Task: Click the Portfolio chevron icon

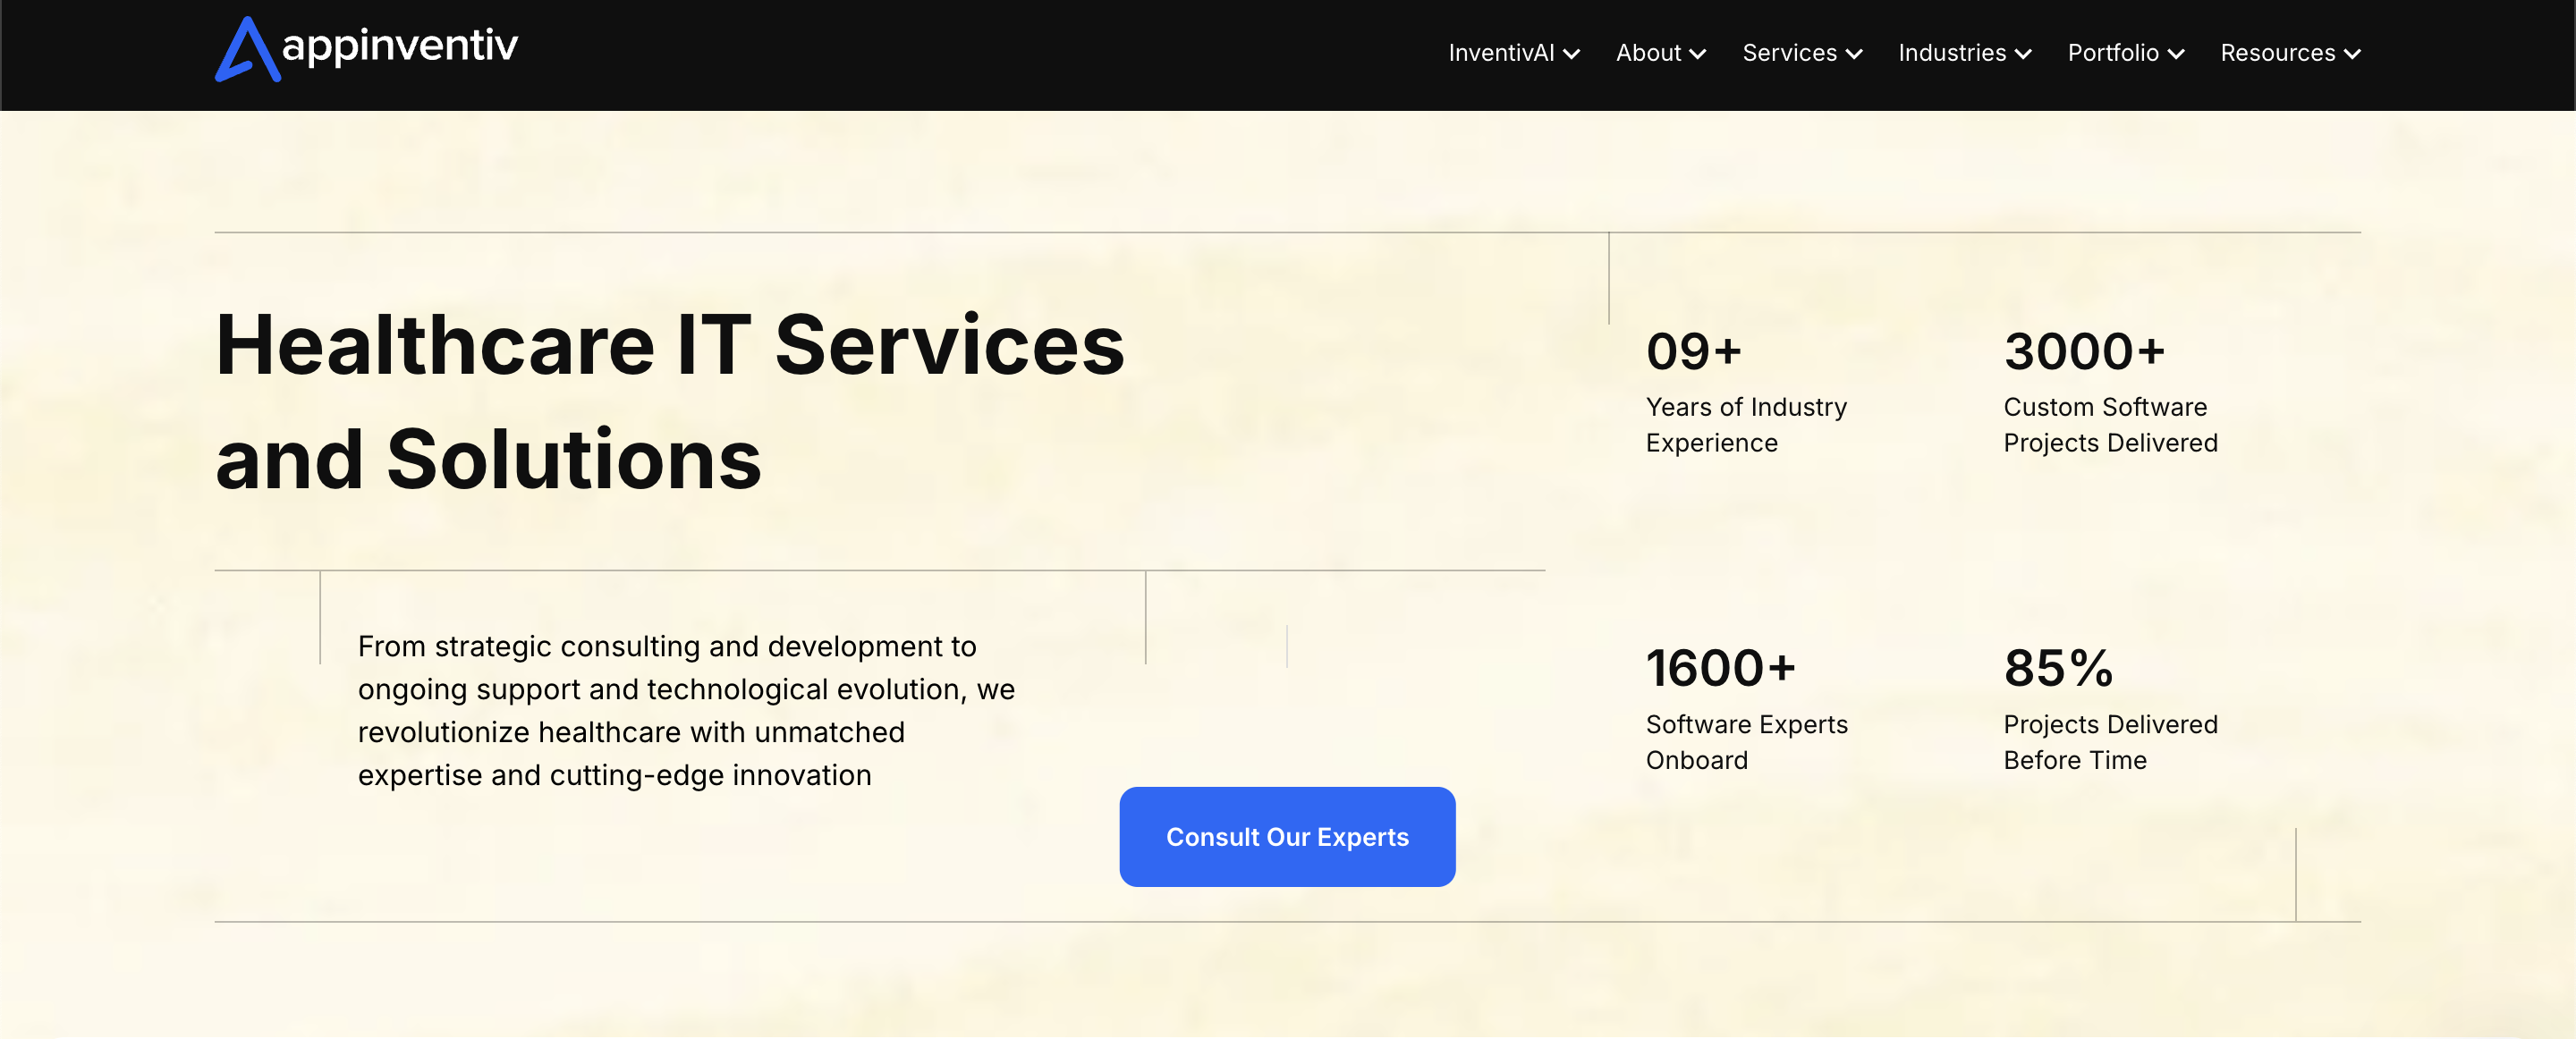Action: 2177,54
